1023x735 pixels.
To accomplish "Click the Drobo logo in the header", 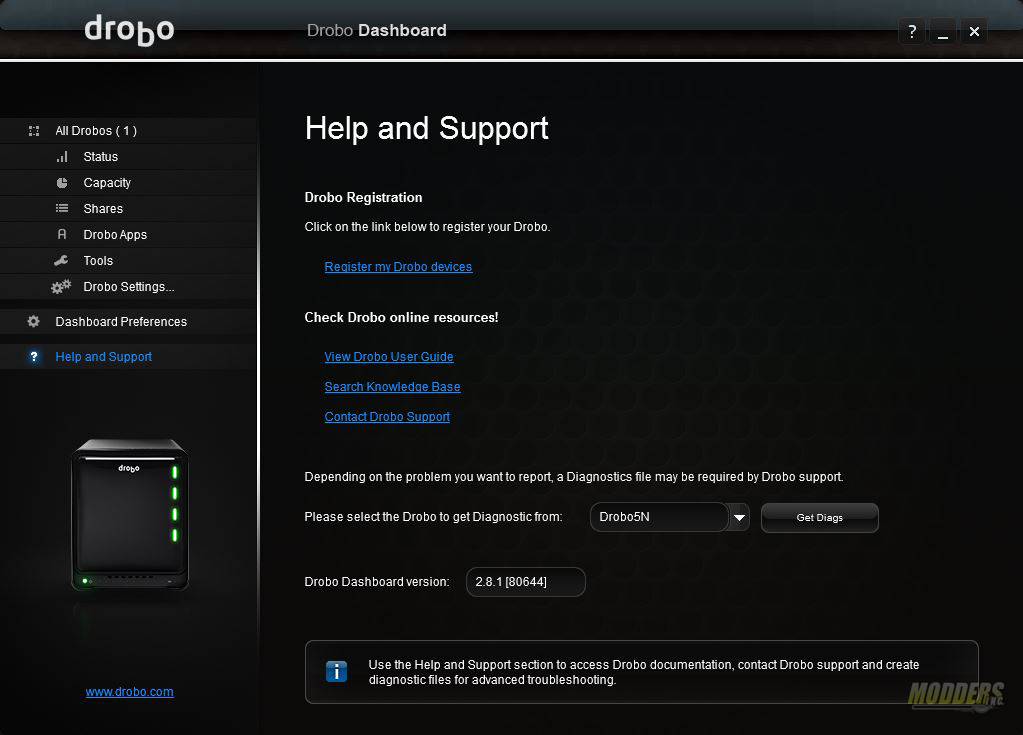I will [x=129, y=30].
